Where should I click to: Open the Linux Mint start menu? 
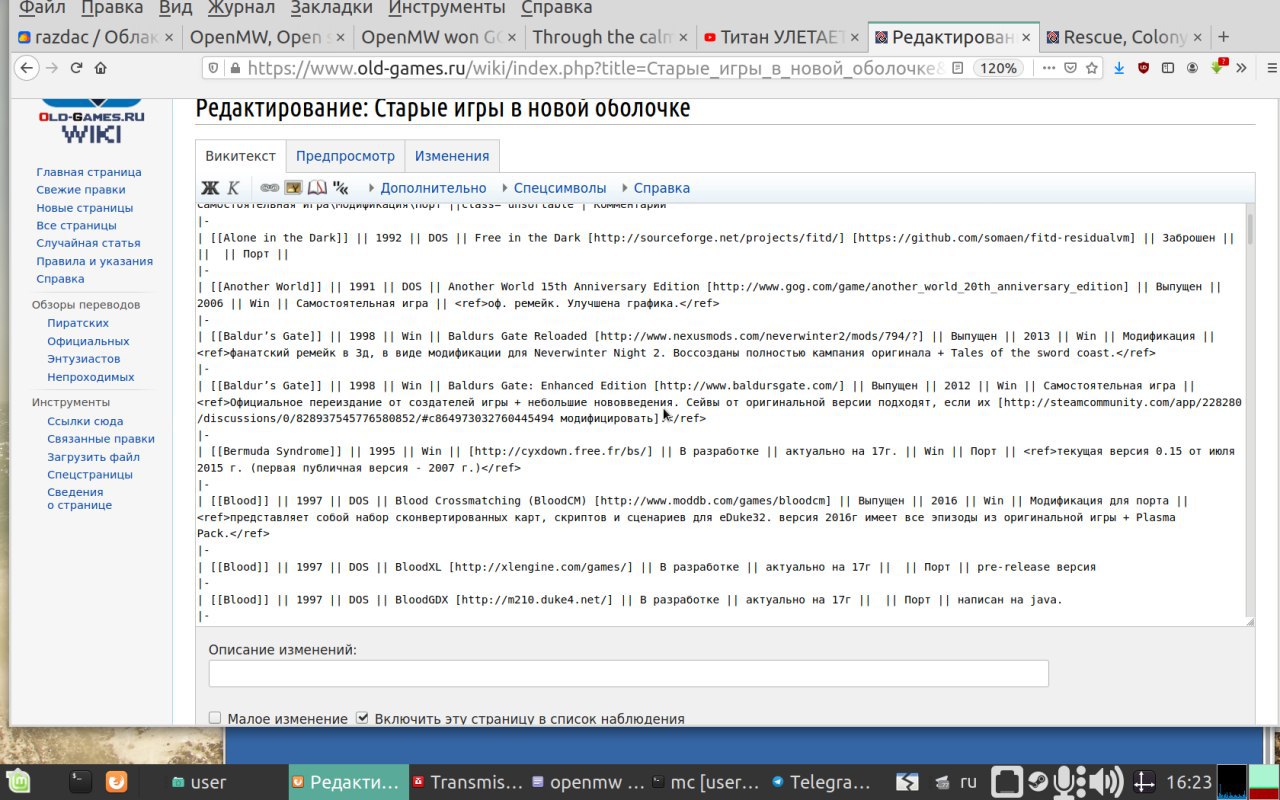tap(17, 782)
